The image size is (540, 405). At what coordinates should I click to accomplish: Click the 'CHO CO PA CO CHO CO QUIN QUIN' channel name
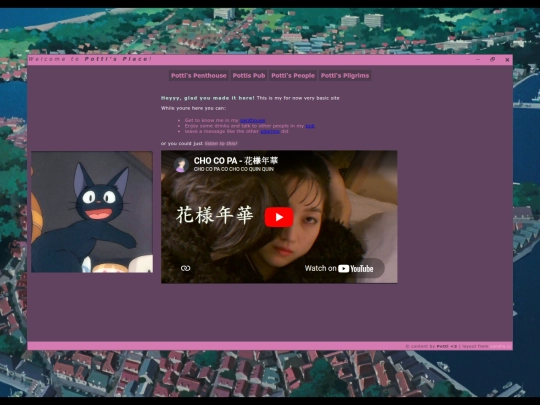[x=233, y=169]
